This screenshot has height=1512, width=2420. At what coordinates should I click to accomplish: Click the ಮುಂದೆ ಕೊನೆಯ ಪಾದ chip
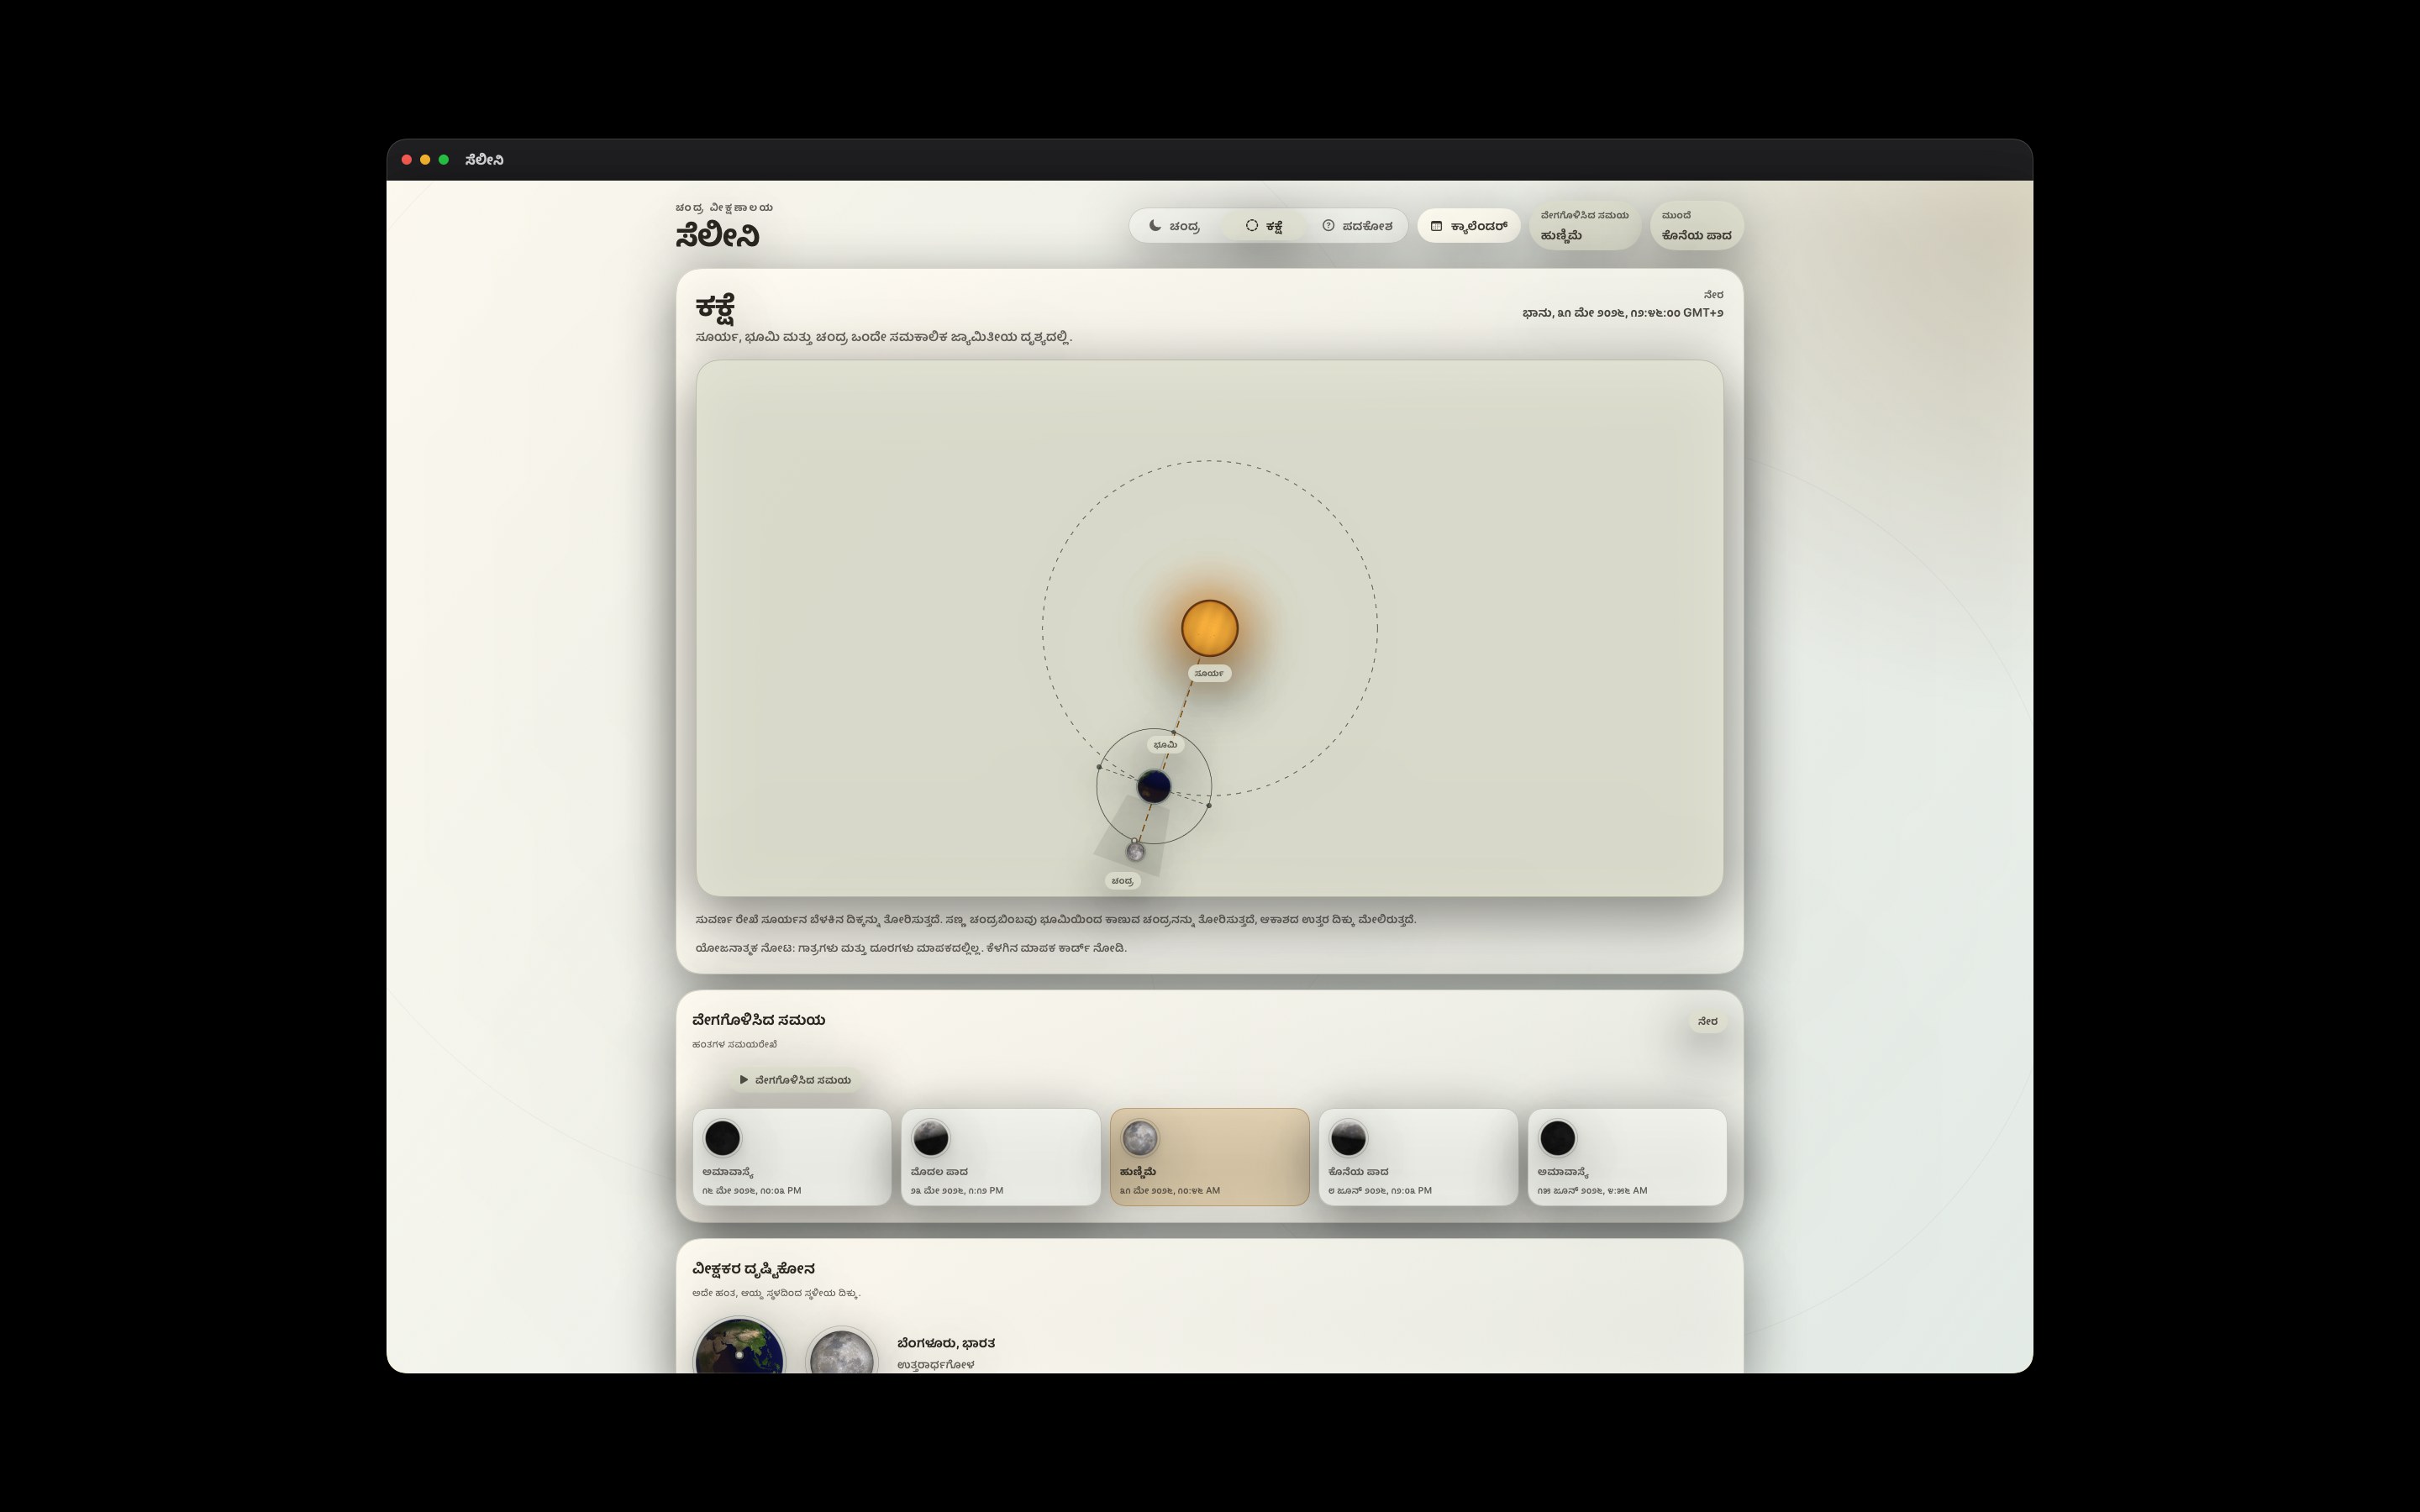1696,226
